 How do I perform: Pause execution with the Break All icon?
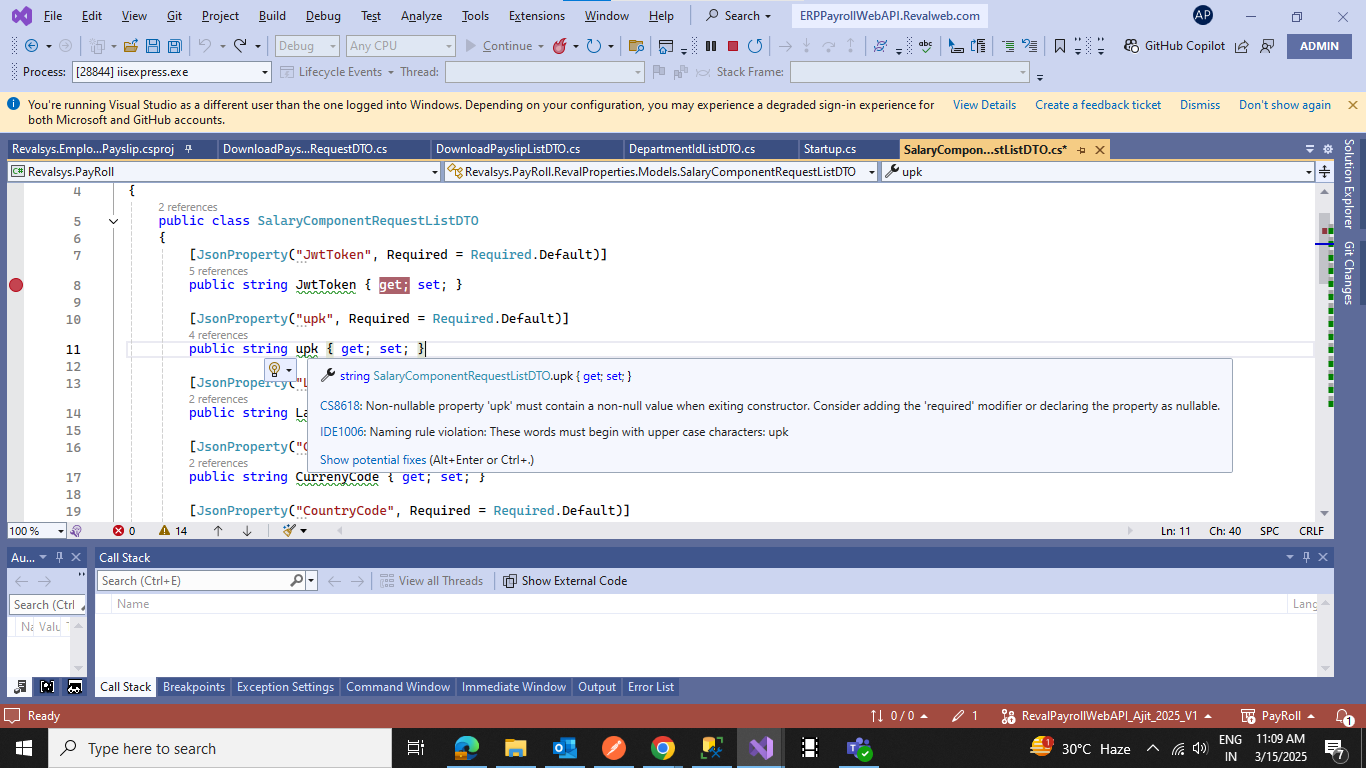pos(711,46)
